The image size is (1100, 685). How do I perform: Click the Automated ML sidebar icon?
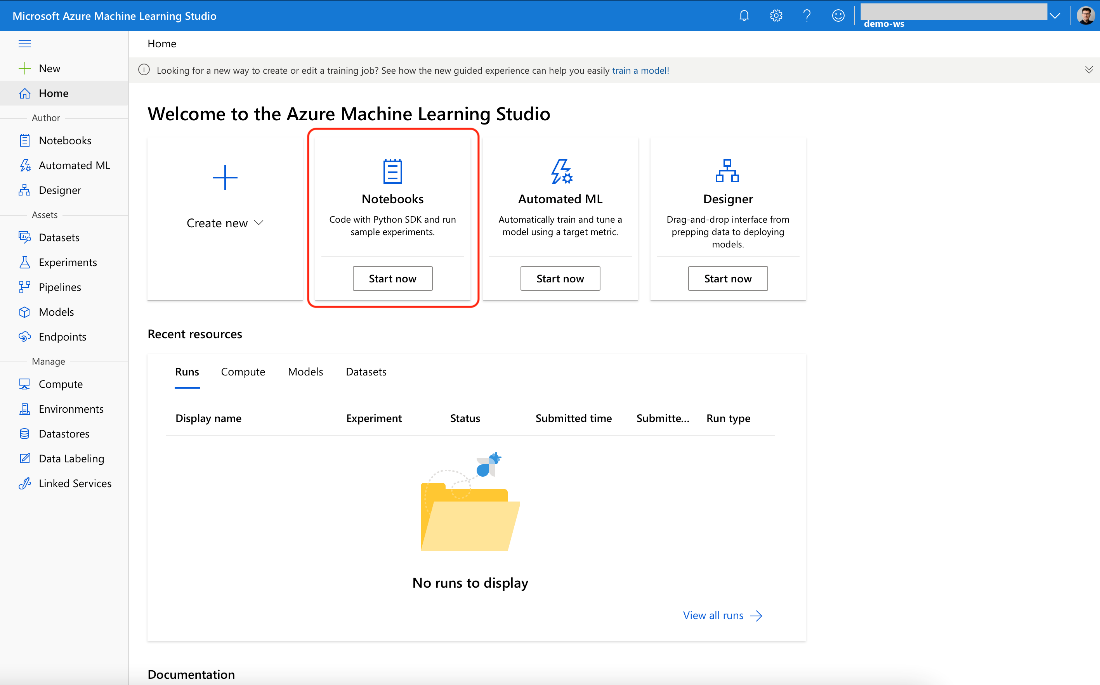(x=25, y=165)
